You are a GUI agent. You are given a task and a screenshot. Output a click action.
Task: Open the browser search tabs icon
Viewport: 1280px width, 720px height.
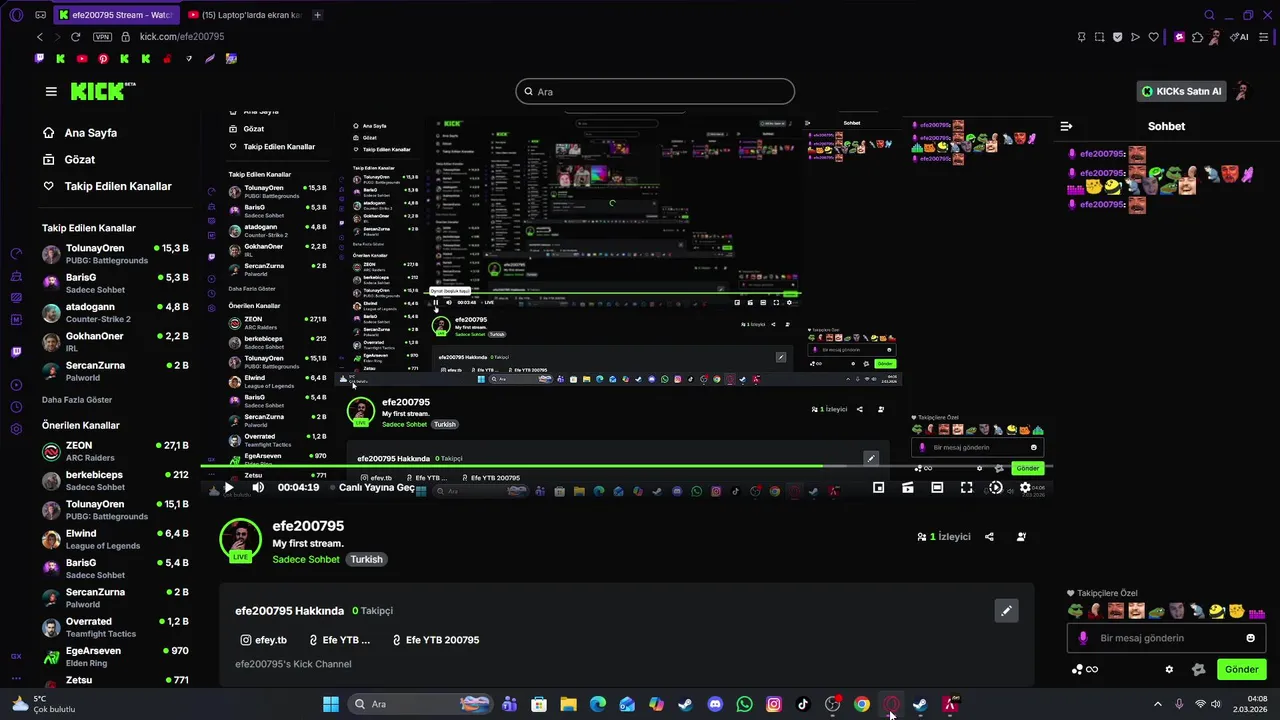[1209, 15]
